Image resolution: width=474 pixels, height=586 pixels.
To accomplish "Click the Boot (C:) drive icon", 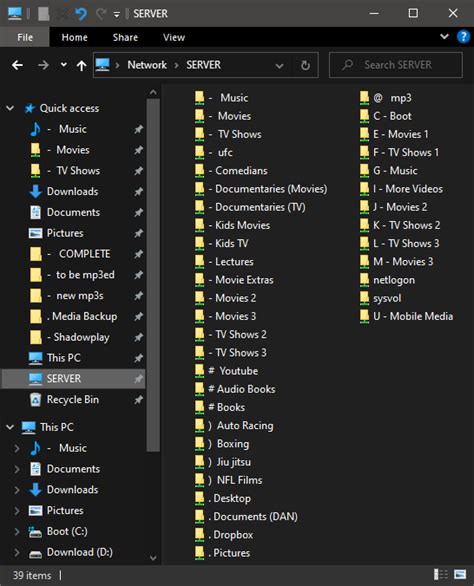I will pyautogui.click(x=35, y=531).
